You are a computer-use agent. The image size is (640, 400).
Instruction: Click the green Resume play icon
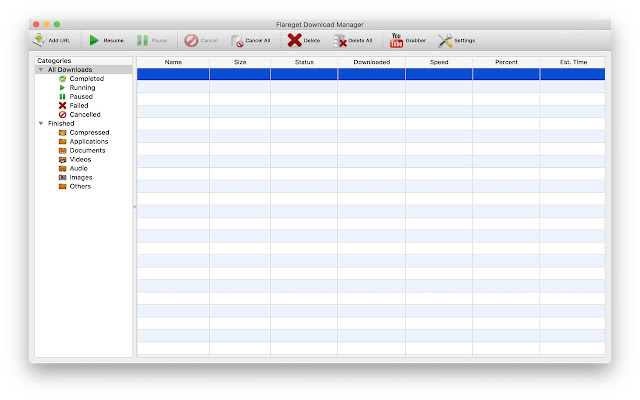pyautogui.click(x=94, y=40)
